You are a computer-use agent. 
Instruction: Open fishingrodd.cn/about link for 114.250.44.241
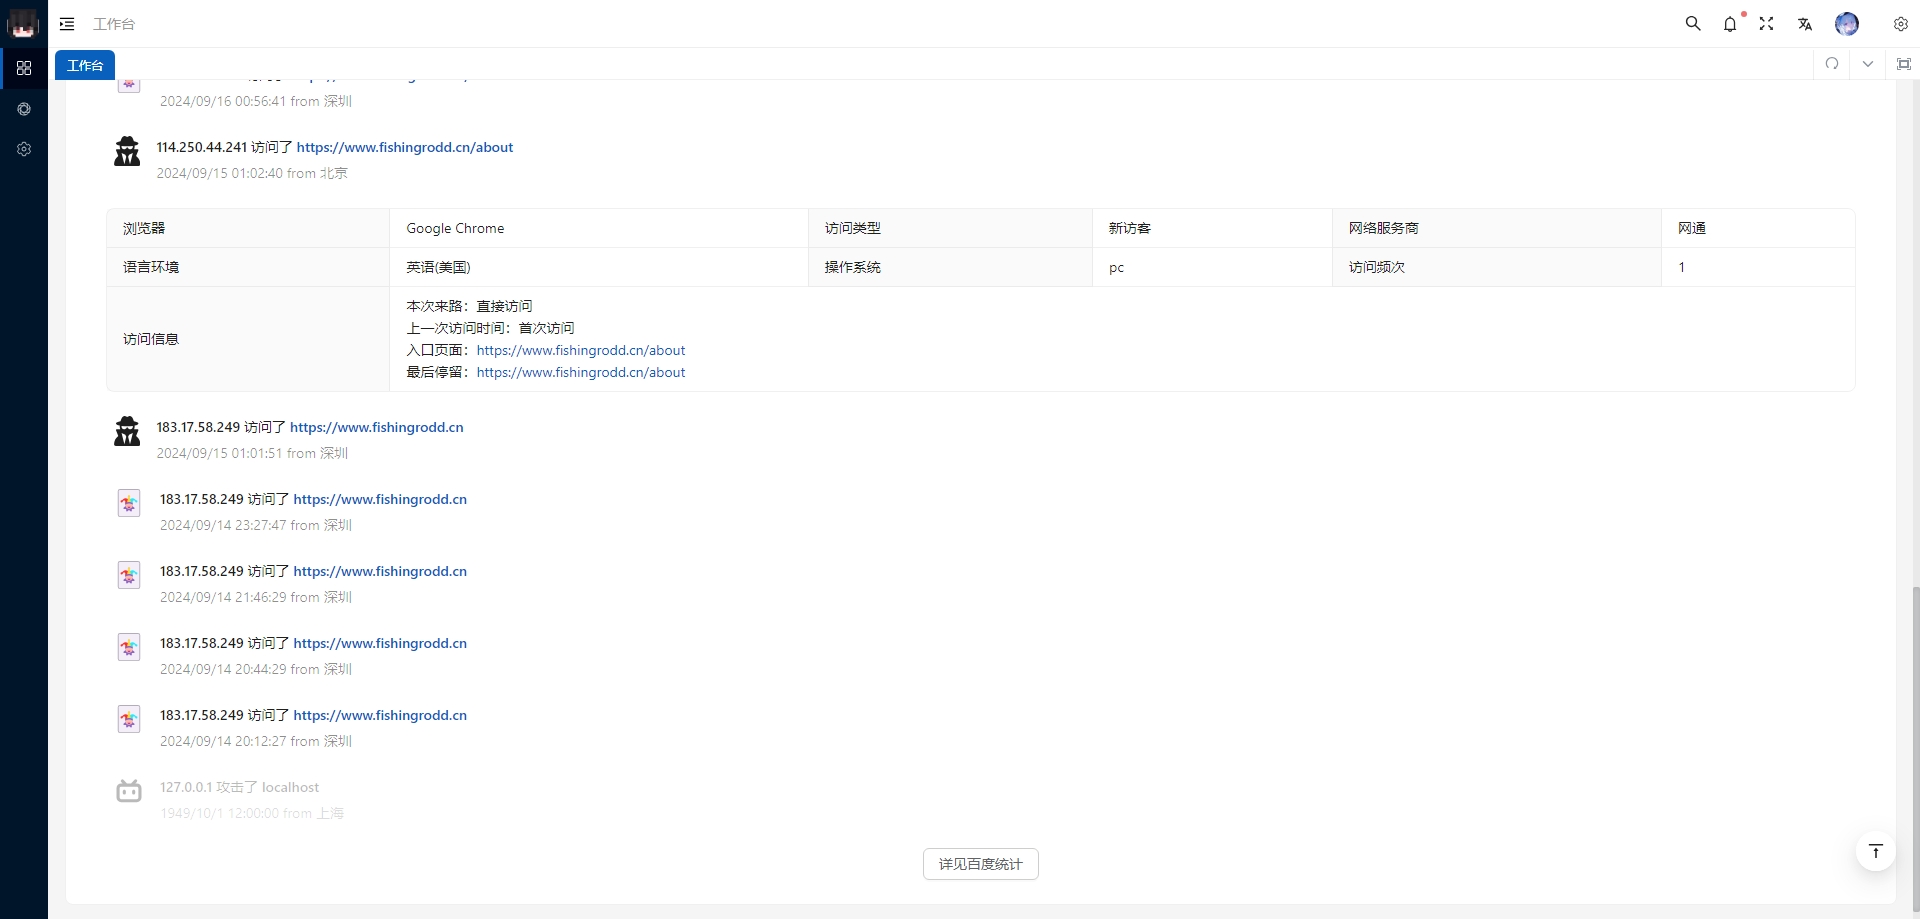(404, 147)
